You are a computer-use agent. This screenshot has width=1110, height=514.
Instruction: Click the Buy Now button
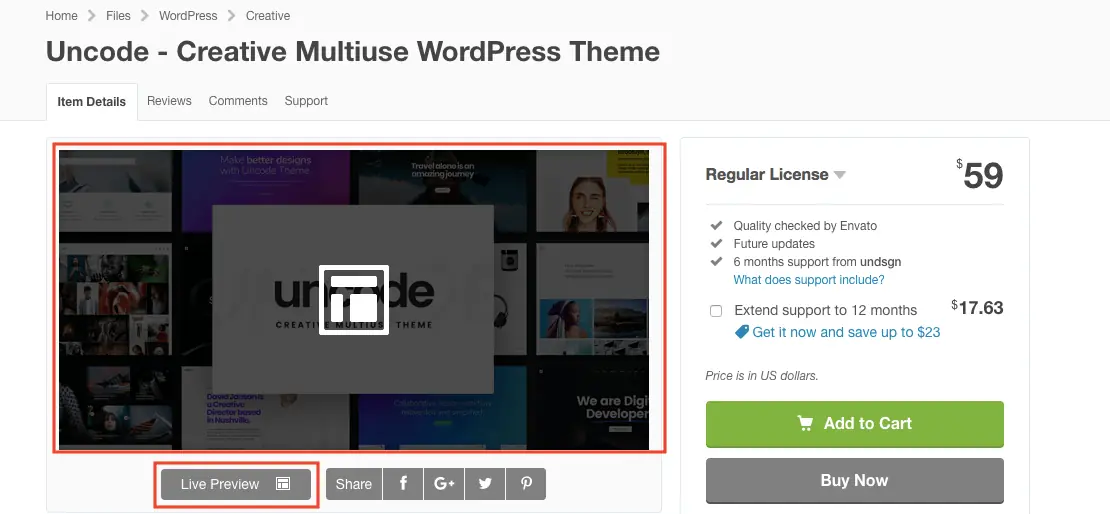(854, 481)
